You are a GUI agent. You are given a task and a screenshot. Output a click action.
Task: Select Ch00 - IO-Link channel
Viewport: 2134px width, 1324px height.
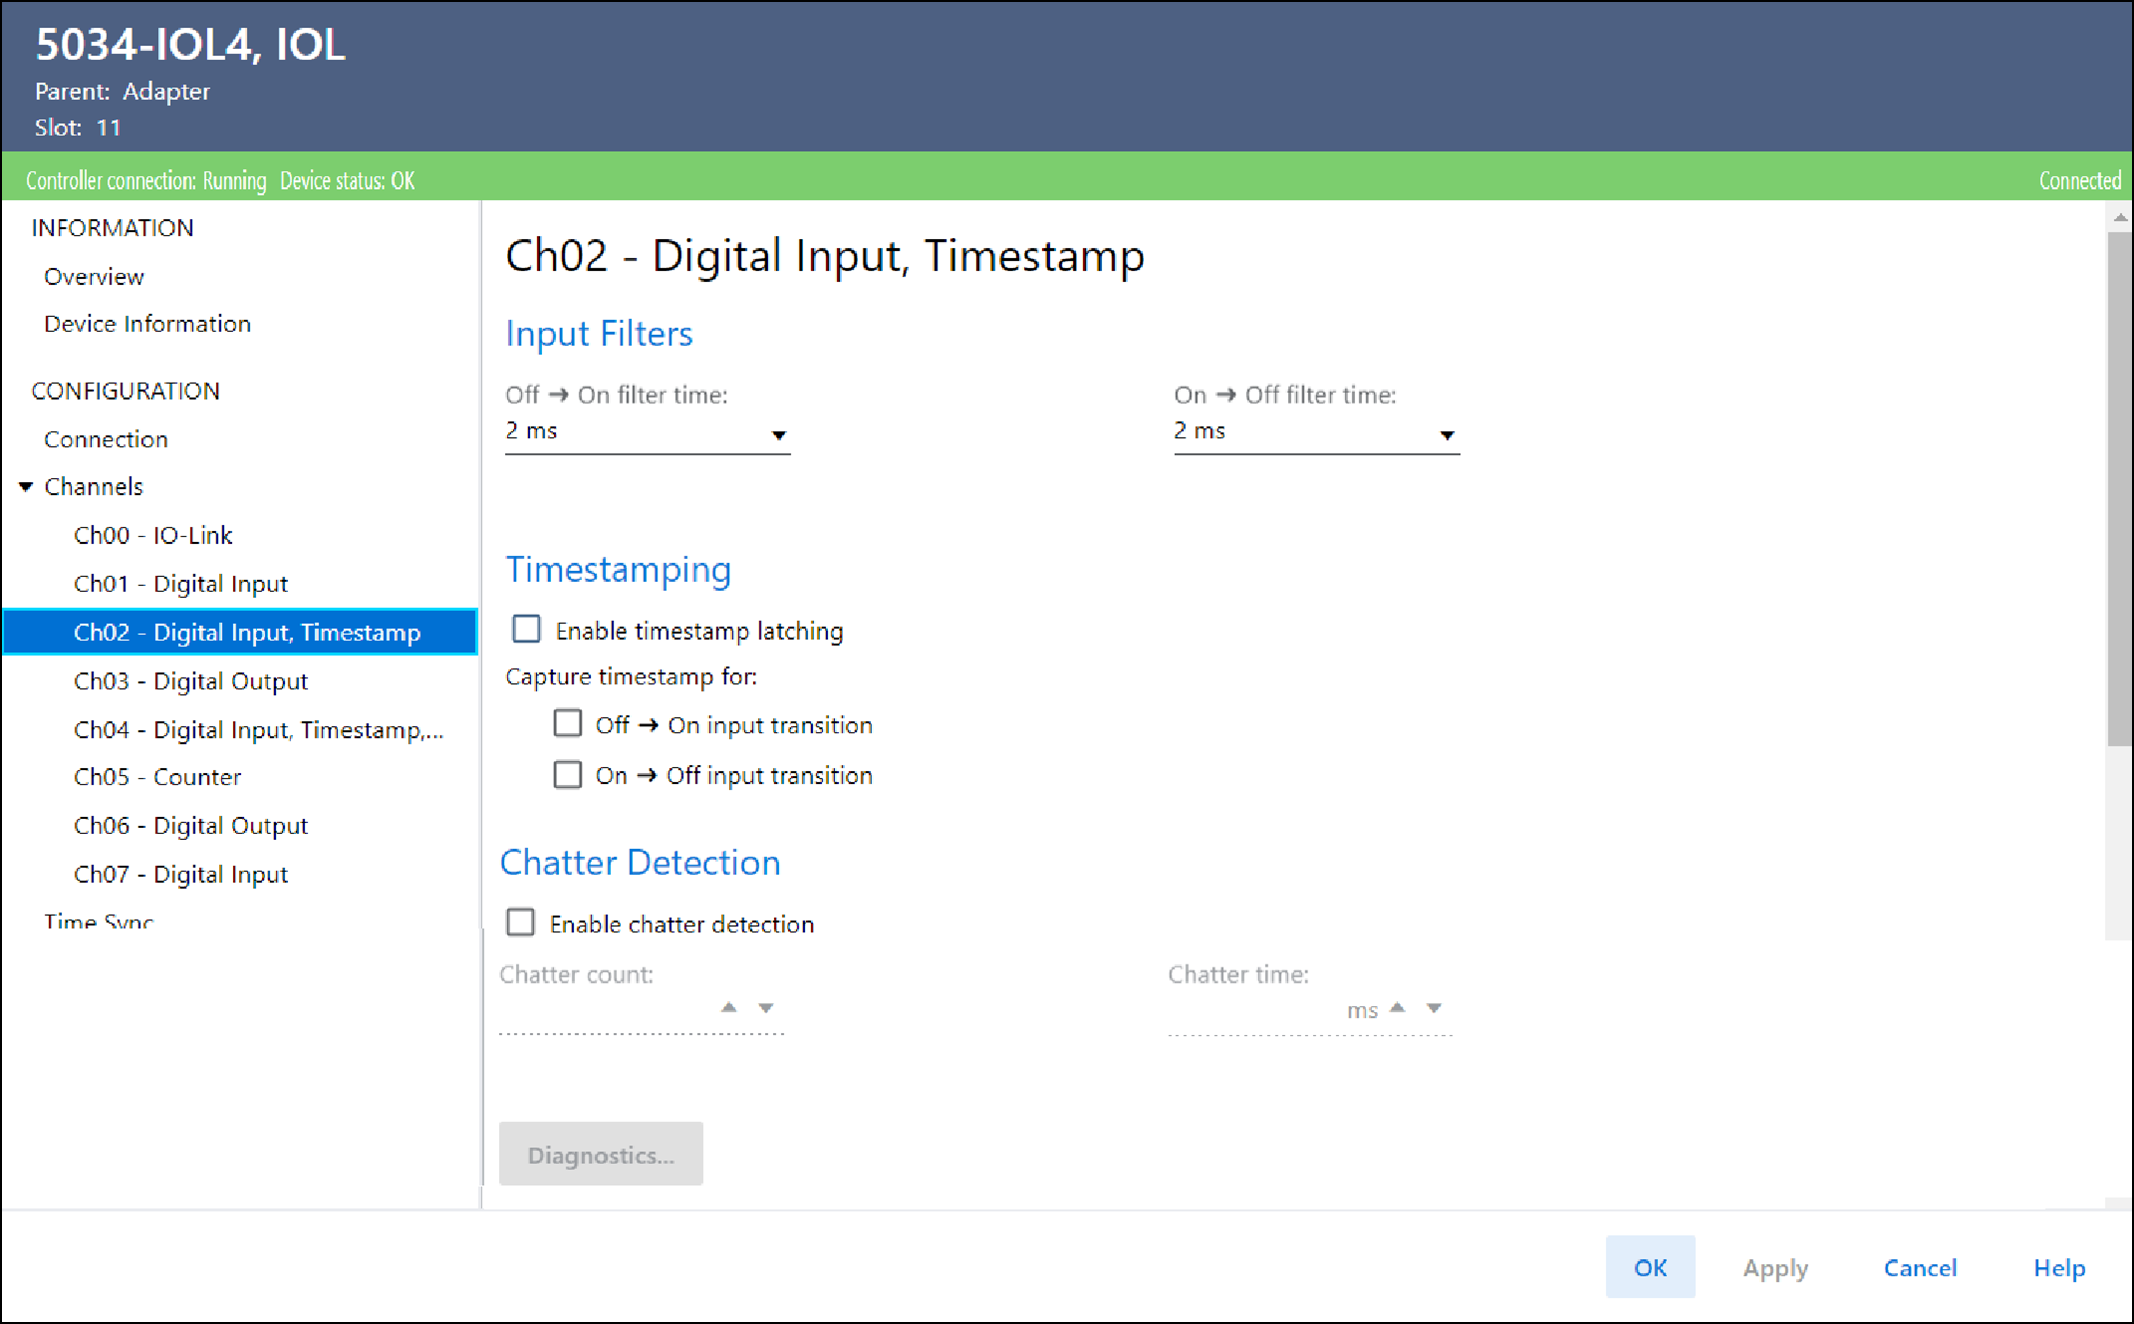153,535
